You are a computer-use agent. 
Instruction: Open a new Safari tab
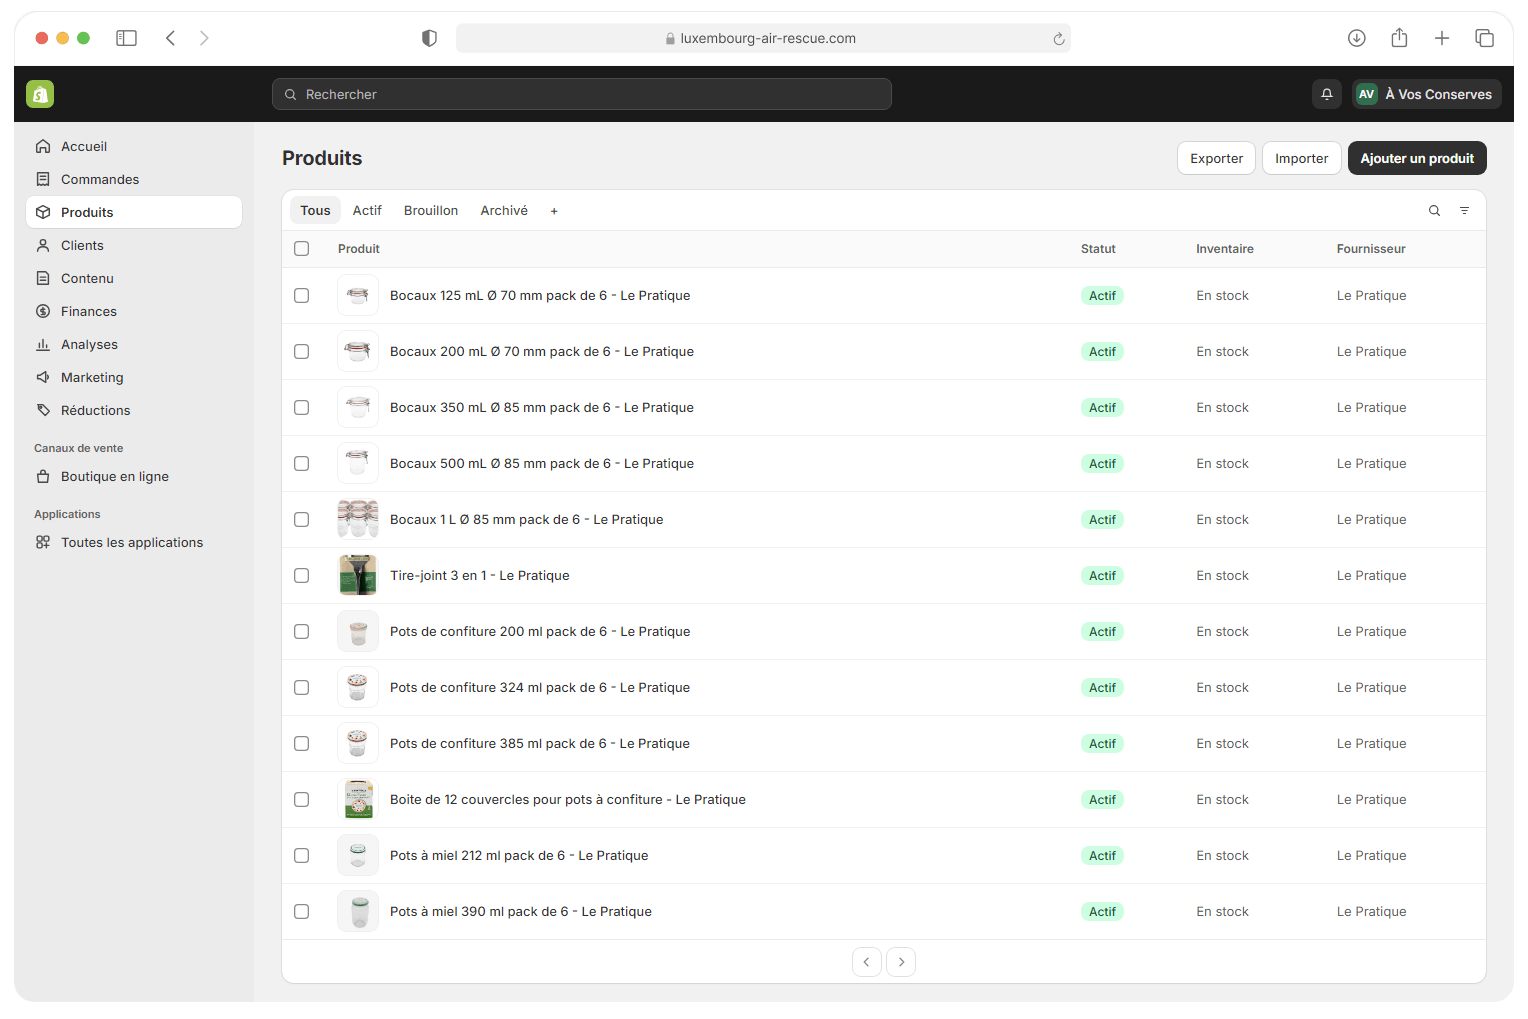tap(1442, 38)
